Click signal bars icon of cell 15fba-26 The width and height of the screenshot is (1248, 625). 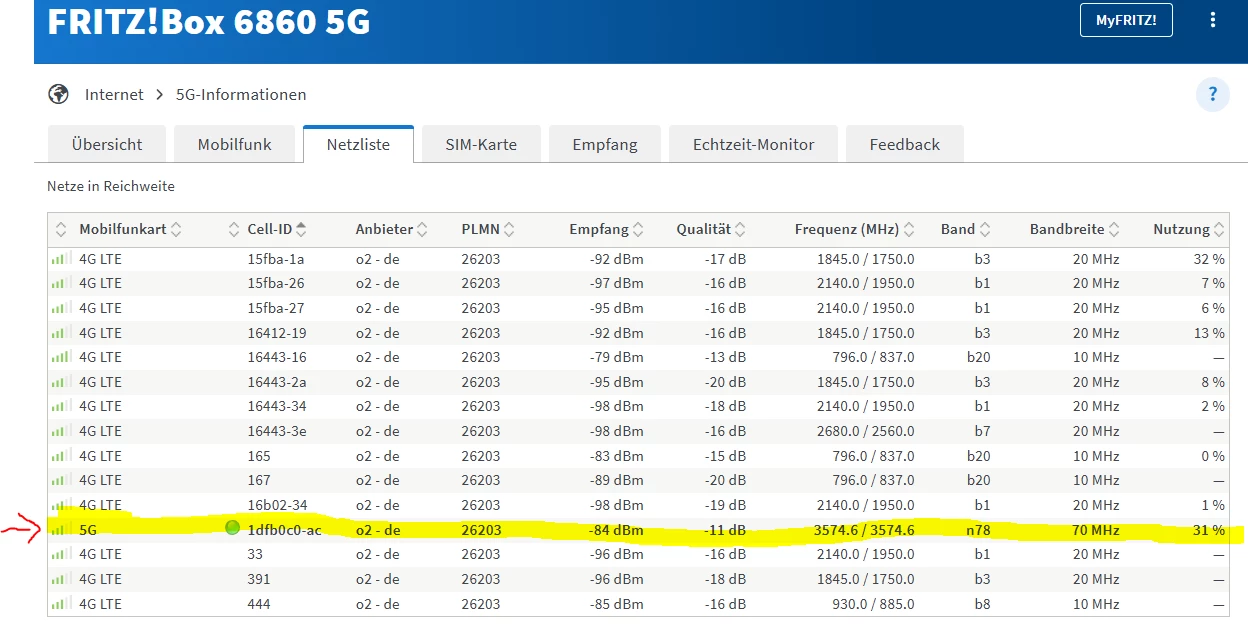61,283
